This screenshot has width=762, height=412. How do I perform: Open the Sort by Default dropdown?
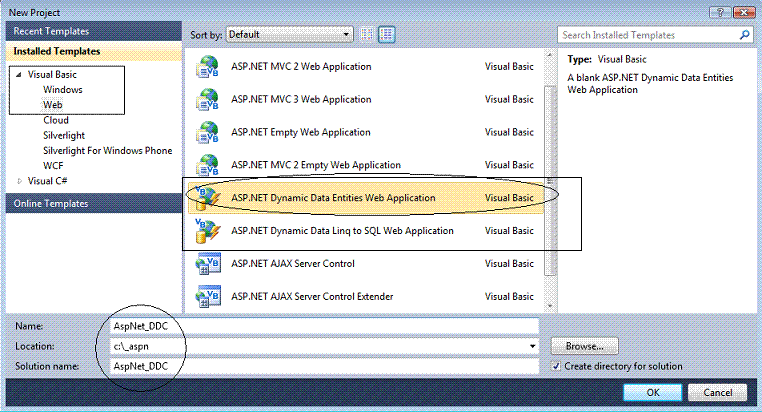290,34
